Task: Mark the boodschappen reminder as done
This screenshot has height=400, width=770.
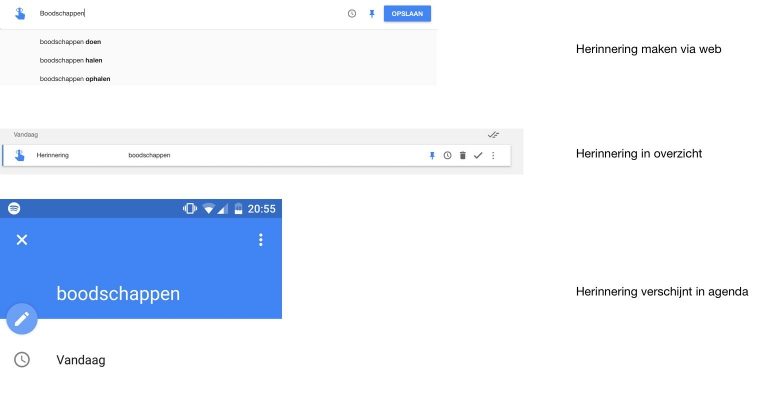Action: click(478, 156)
